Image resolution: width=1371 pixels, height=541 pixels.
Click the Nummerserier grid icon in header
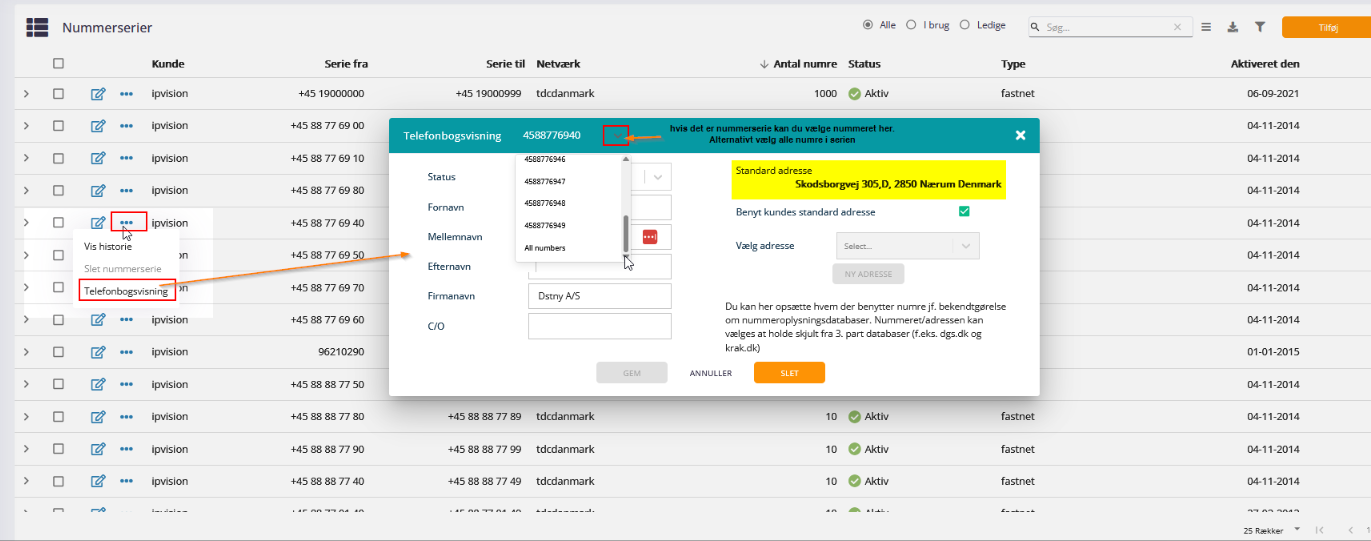pos(37,28)
